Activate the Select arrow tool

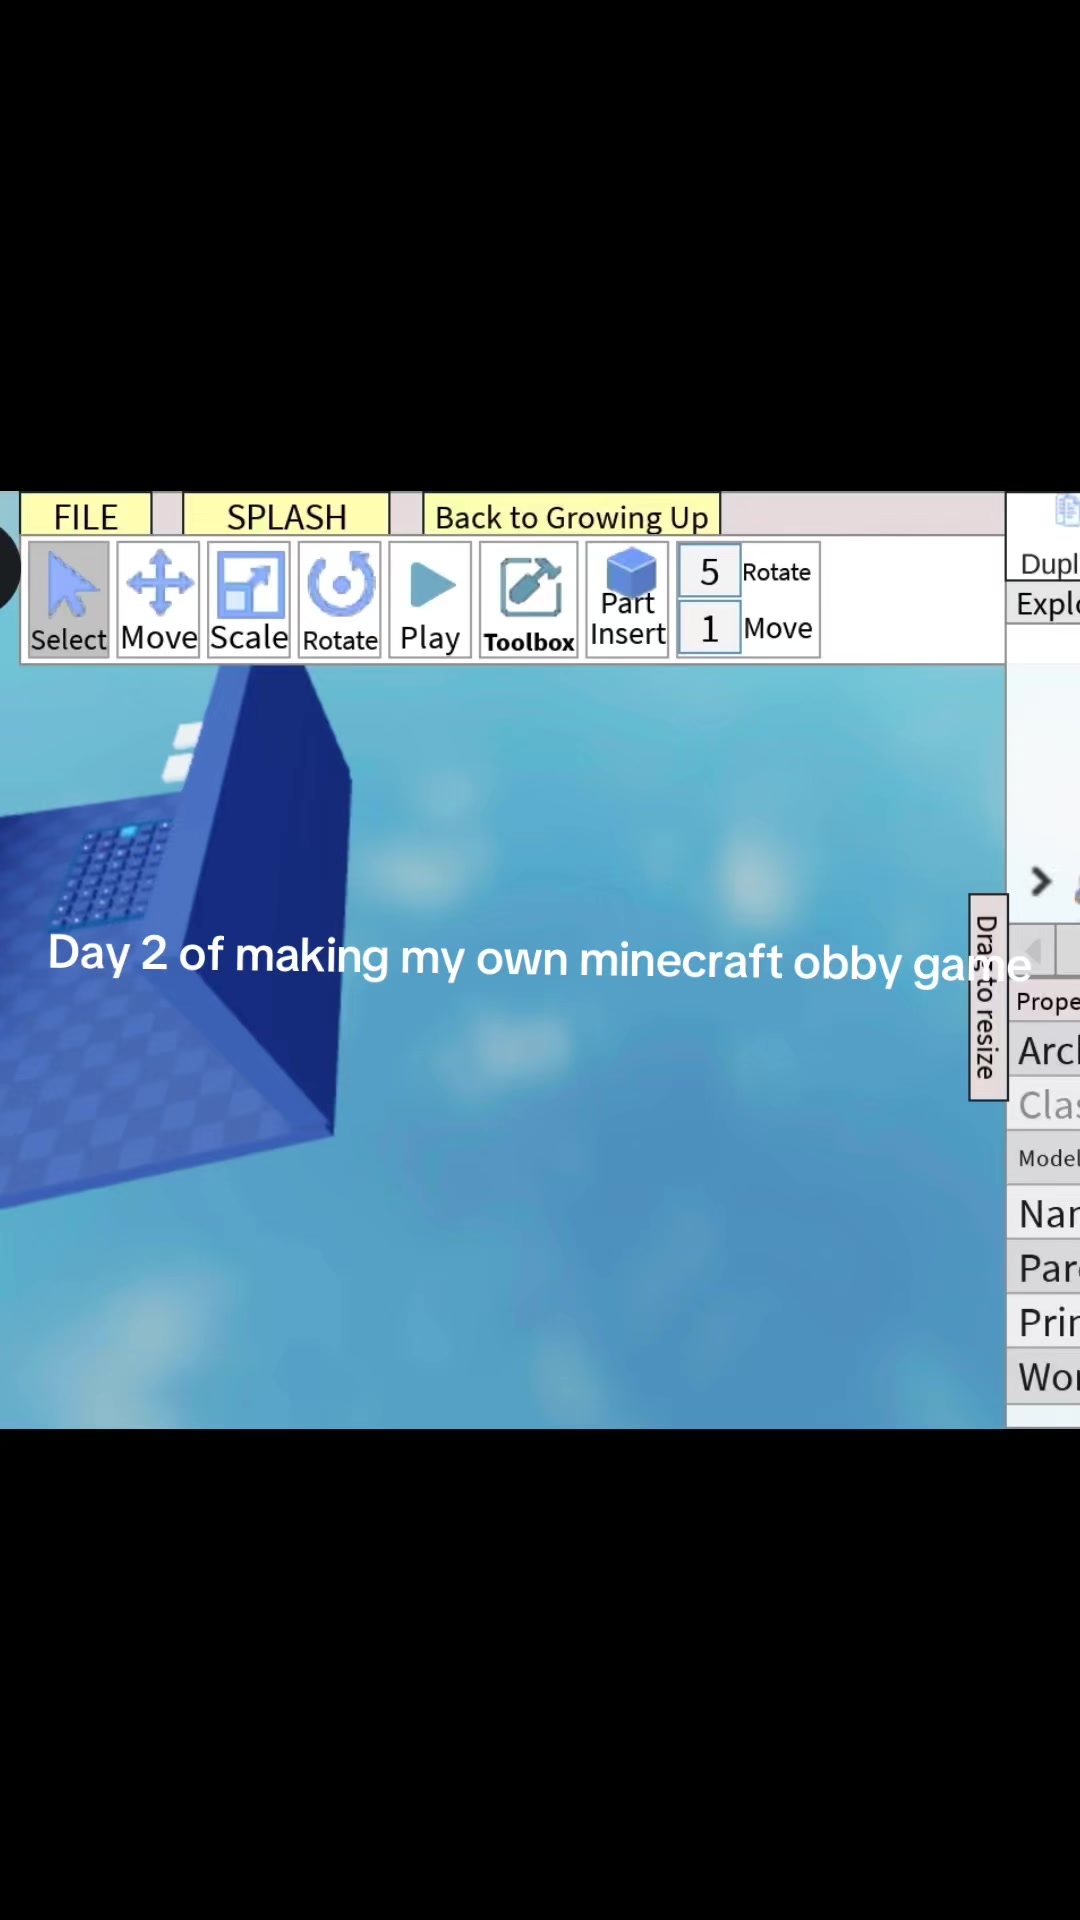(68, 600)
